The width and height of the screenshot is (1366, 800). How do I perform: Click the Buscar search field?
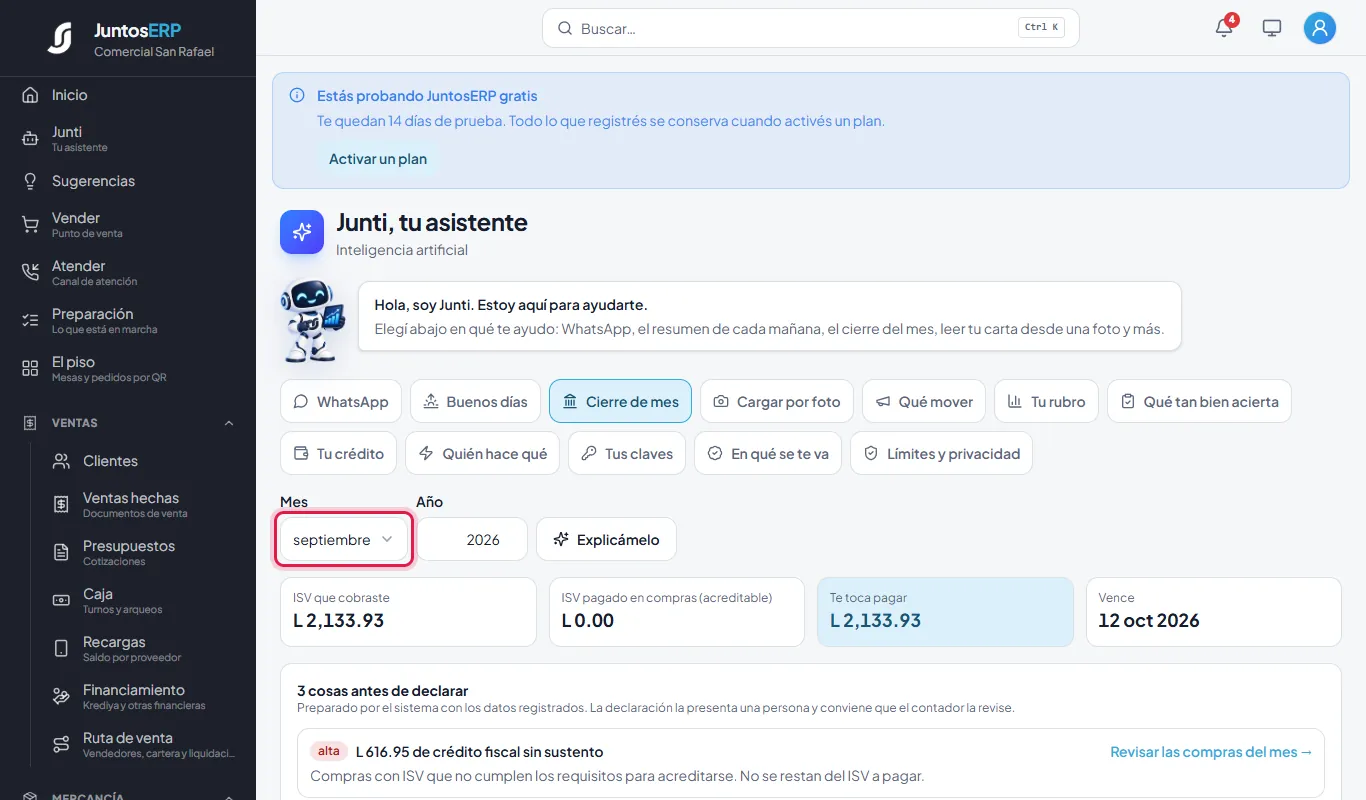pyautogui.click(x=811, y=28)
